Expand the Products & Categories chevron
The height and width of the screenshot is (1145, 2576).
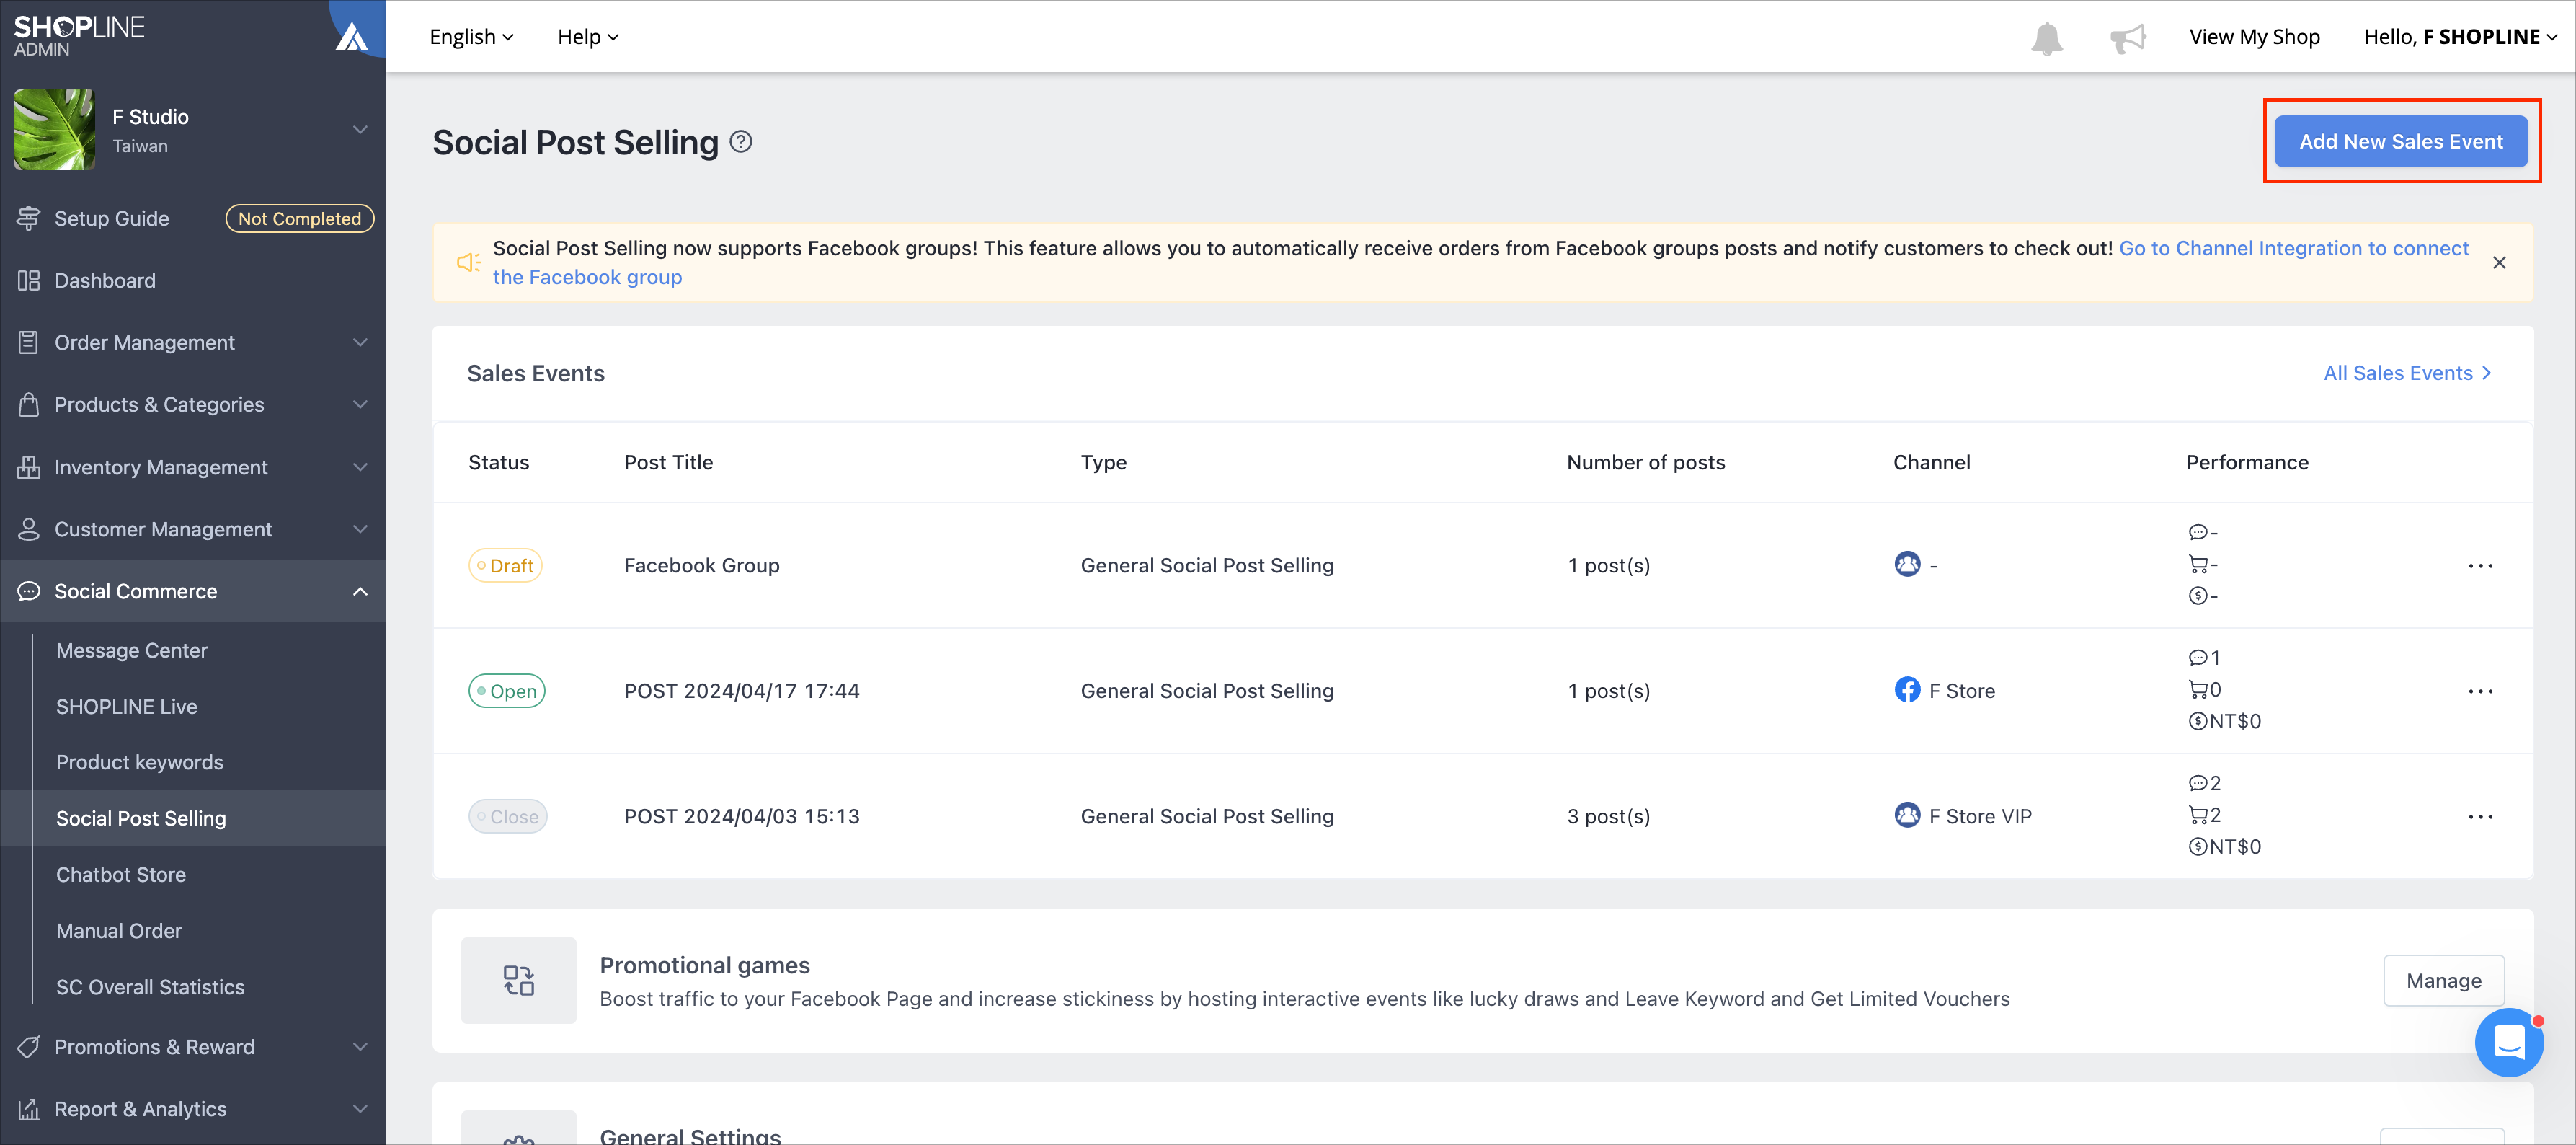click(360, 404)
